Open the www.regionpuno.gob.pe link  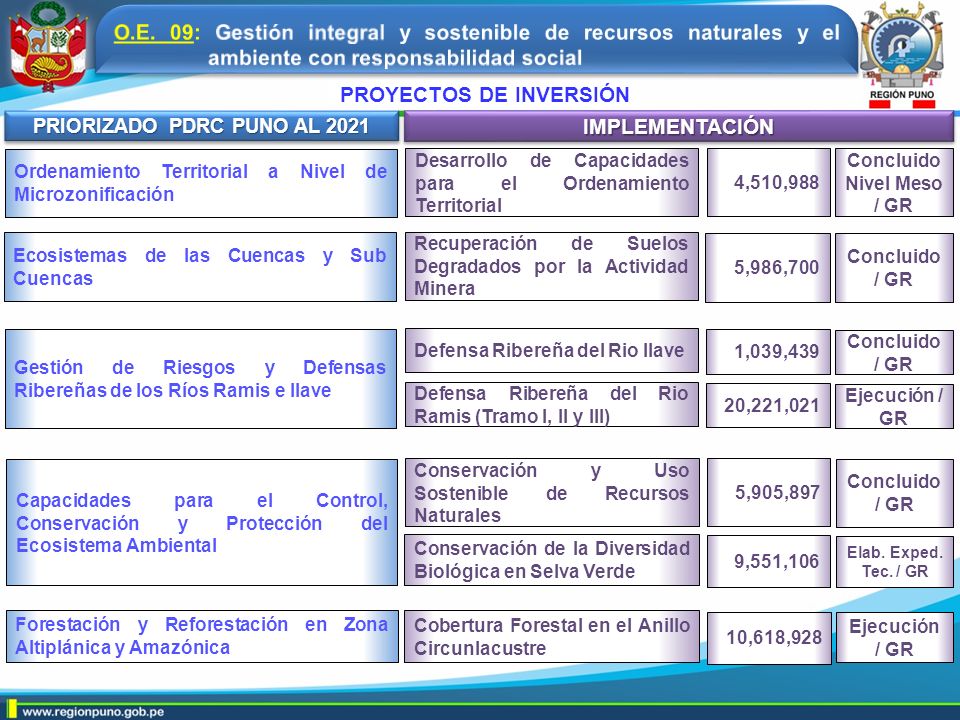(x=93, y=712)
